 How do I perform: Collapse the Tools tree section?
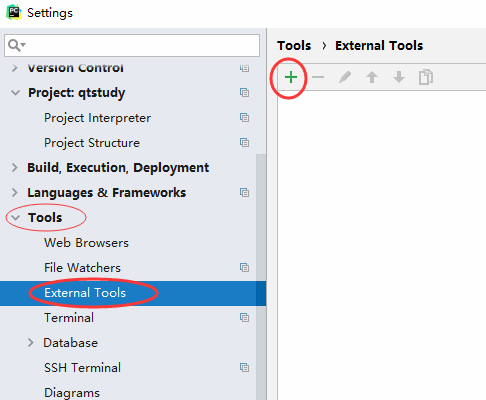15,218
